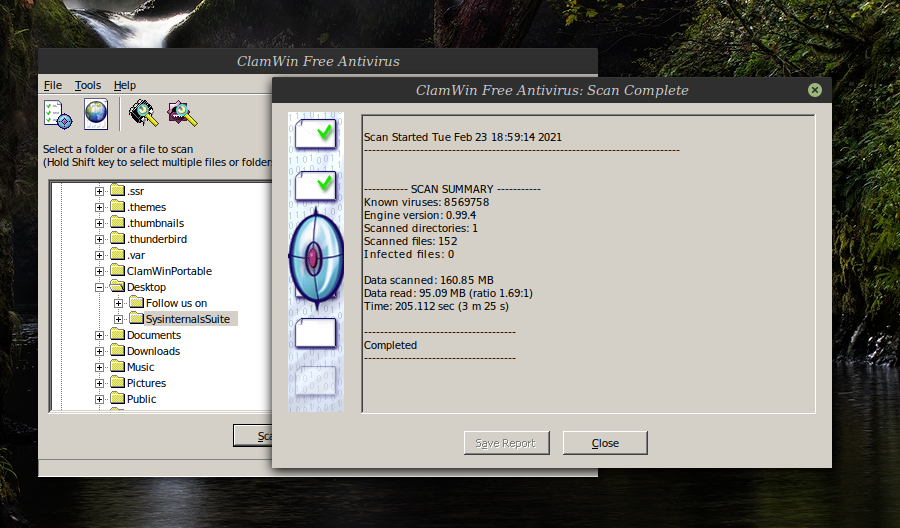The width and height of the screenshot is (900, 528).
Task: Click the SCAN SUMMARY heading
Action: tap(452, 189)
